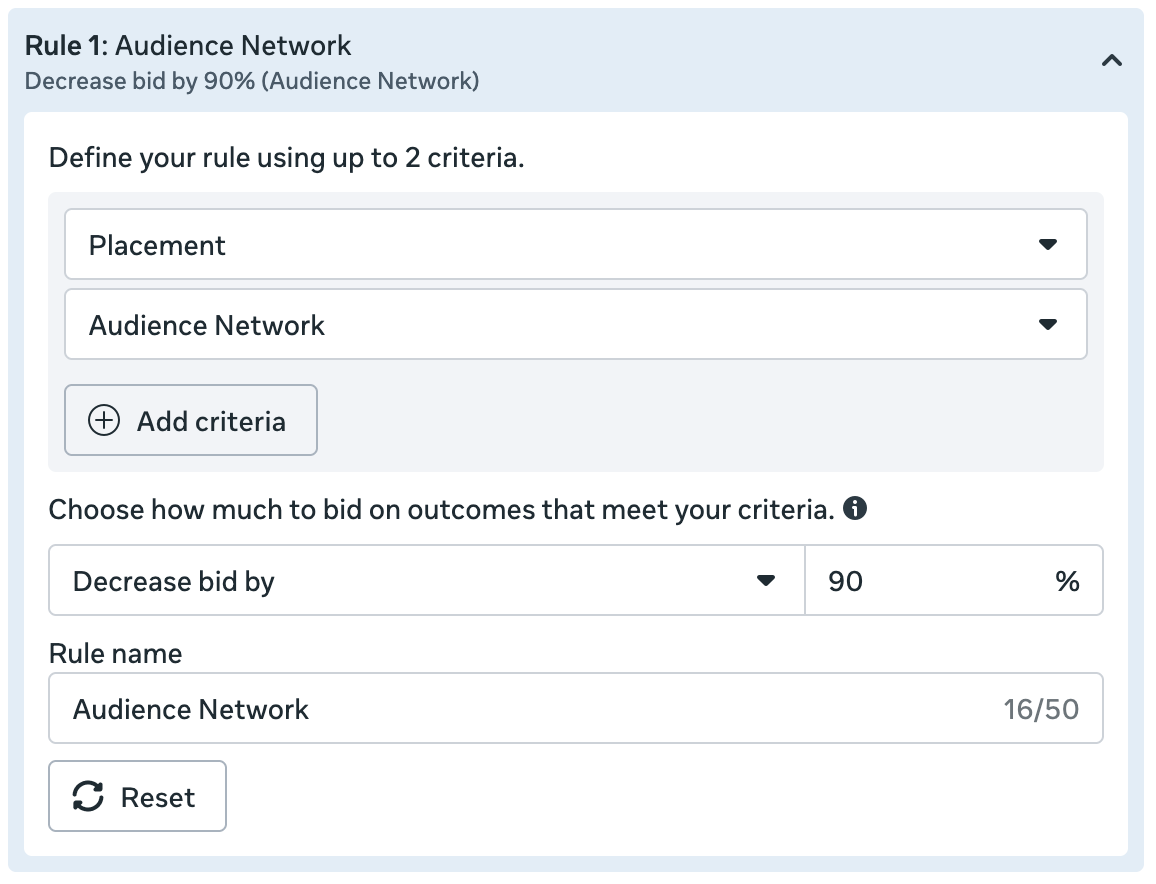Click the caret arrow on the Placement field
Image resolution: width=1156 pixels, height=884 pixels.
(x=1047, y=245)
